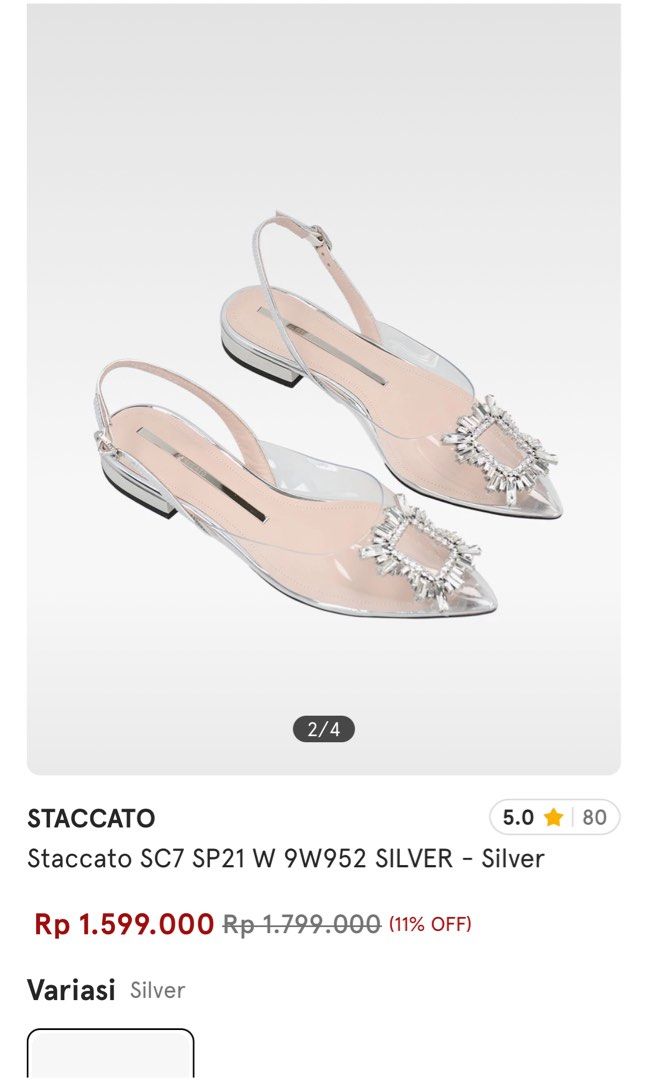Click the 2/4 image counter pill
This screenshot has width=648, height=1080.
pos(324,730)
